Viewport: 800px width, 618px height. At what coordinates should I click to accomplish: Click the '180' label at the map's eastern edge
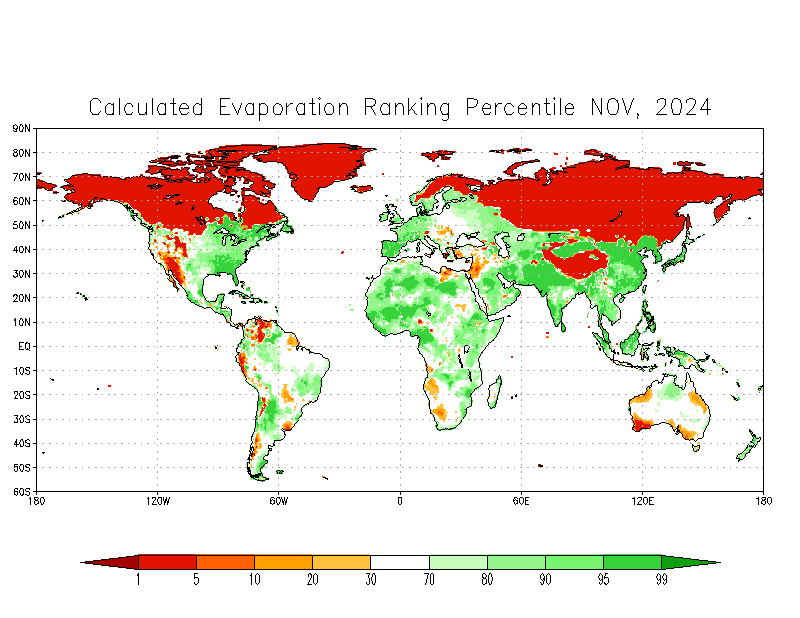pos(763,501)
